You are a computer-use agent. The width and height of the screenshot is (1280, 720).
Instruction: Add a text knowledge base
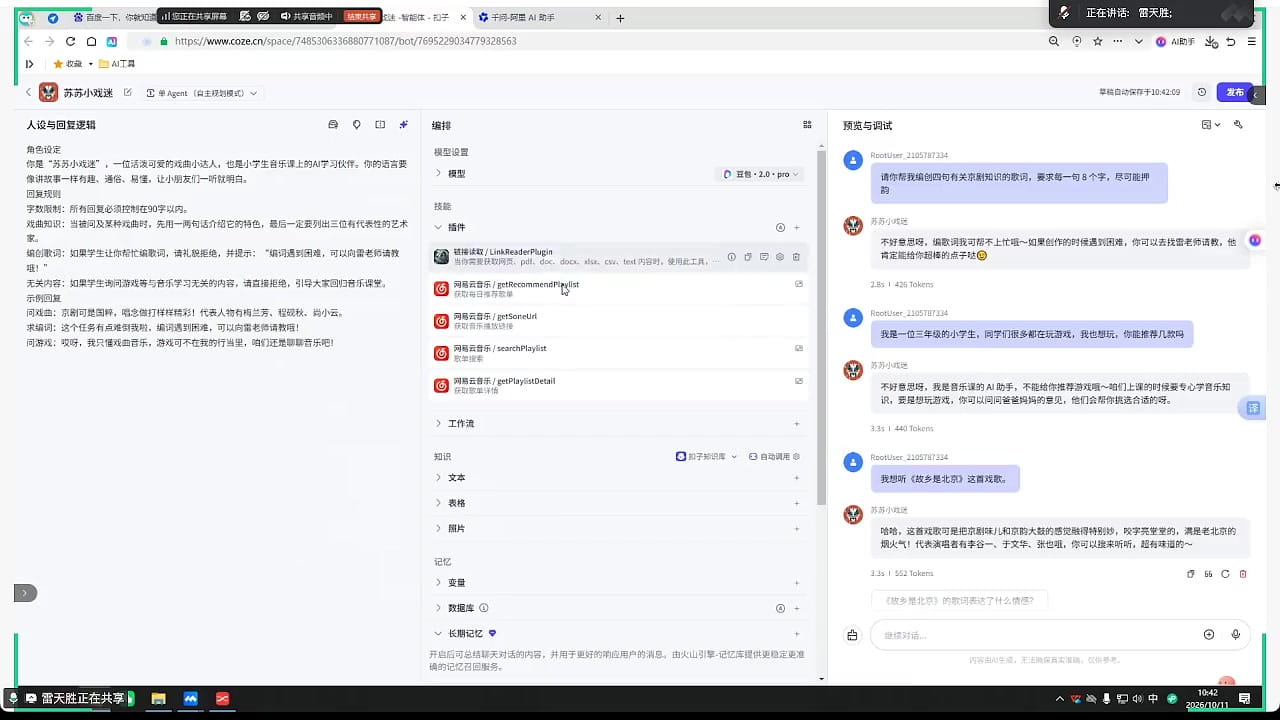point(797,477)
